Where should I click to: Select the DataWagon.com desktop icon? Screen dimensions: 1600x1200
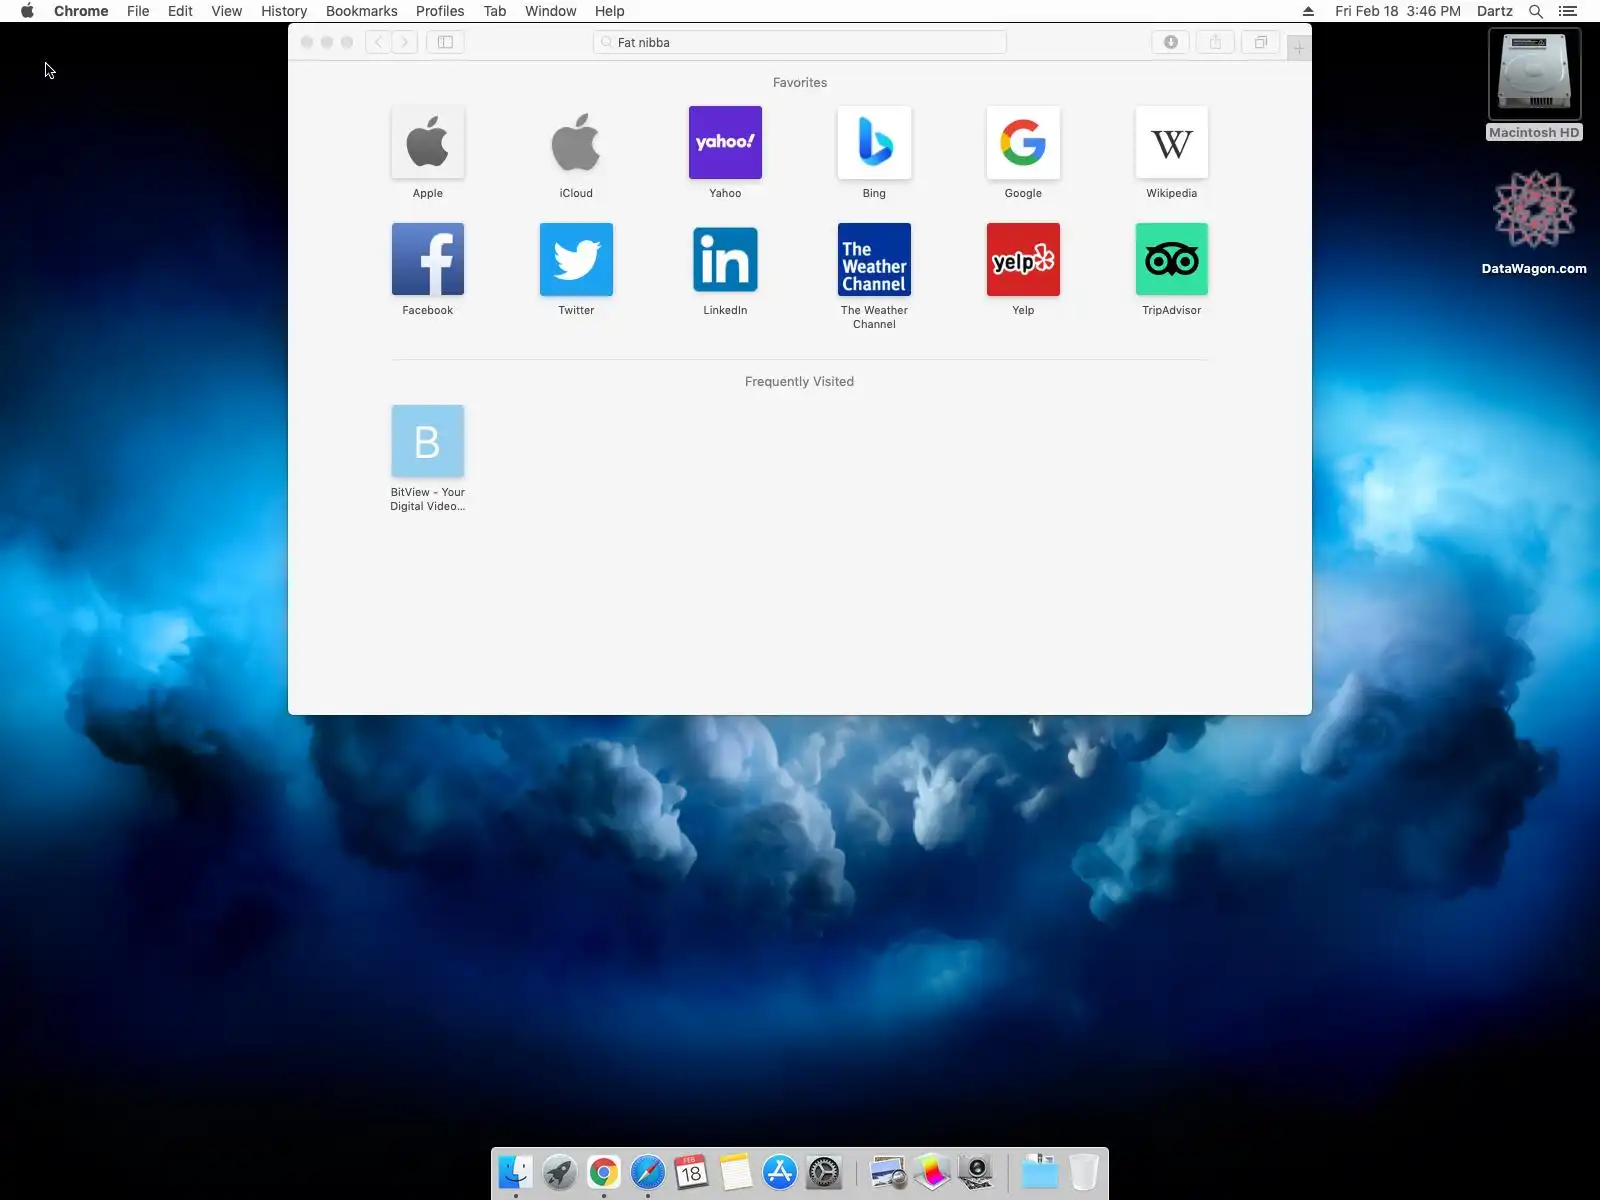[x=1534, y=222]
